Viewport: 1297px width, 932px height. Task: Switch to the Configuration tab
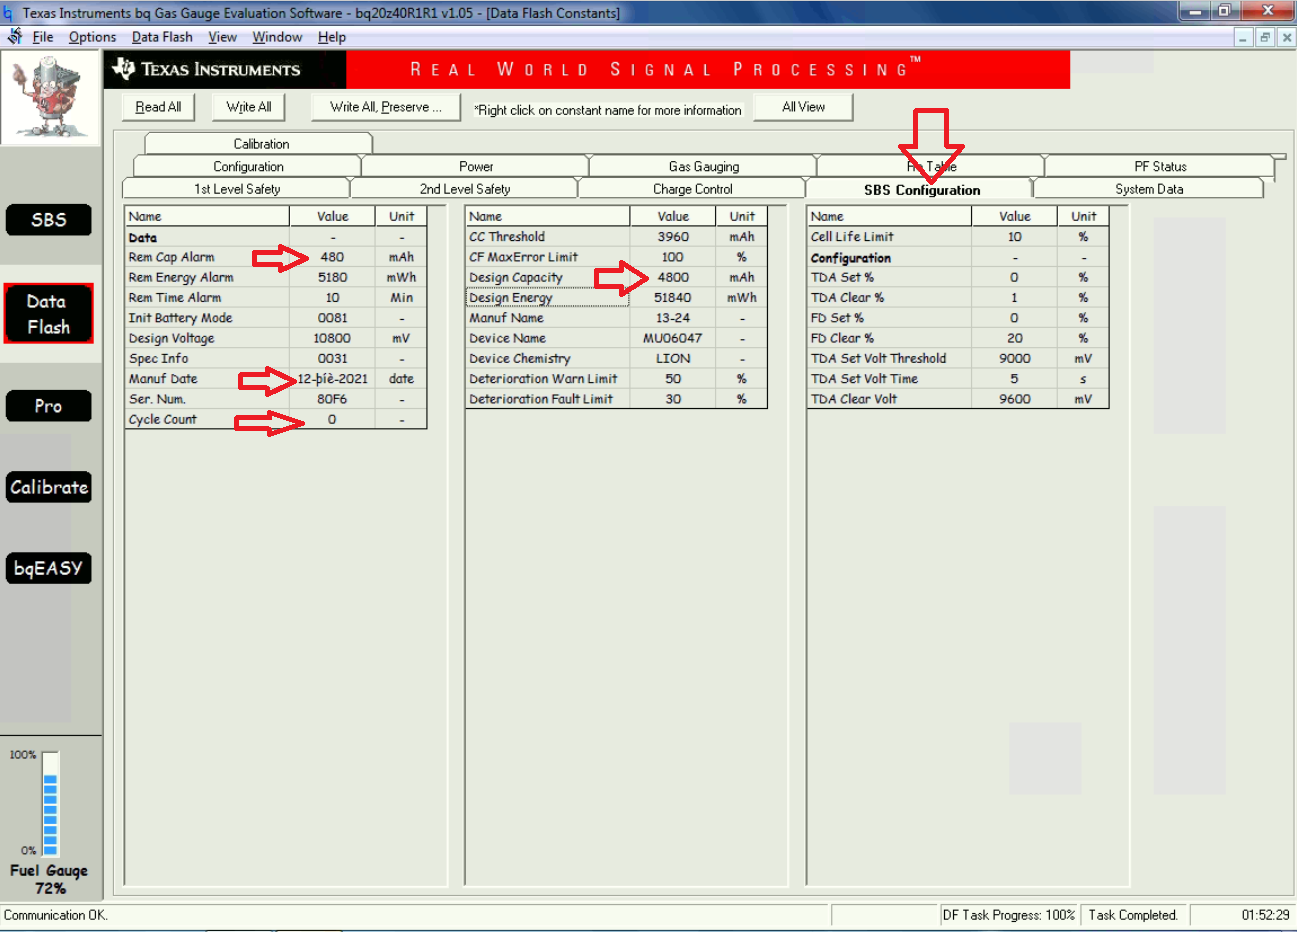[x=248, y=166]
